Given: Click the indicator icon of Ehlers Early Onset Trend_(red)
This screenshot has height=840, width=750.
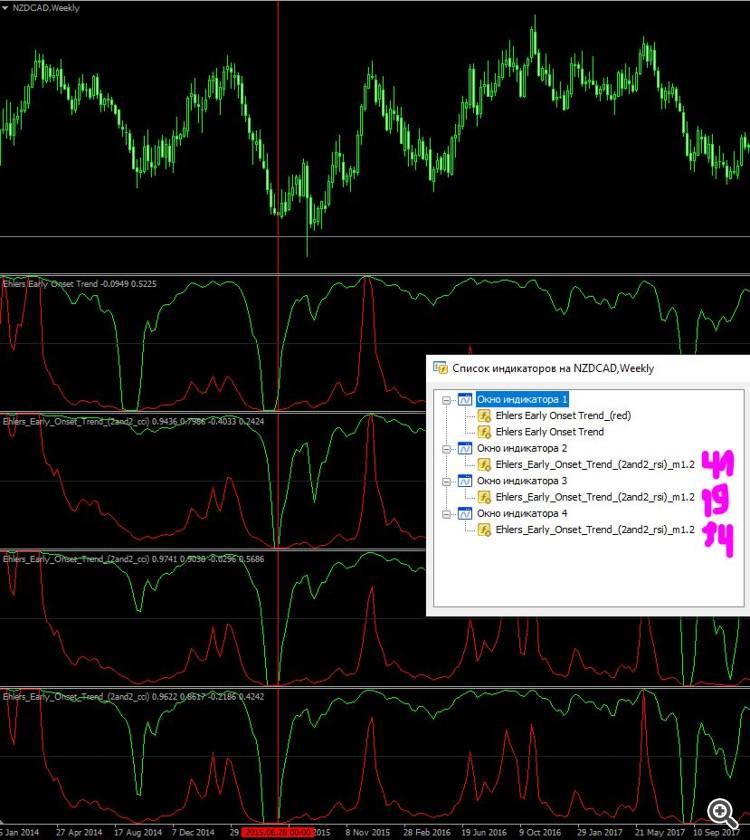Looking at the screenshot, I should pos(484,416).
